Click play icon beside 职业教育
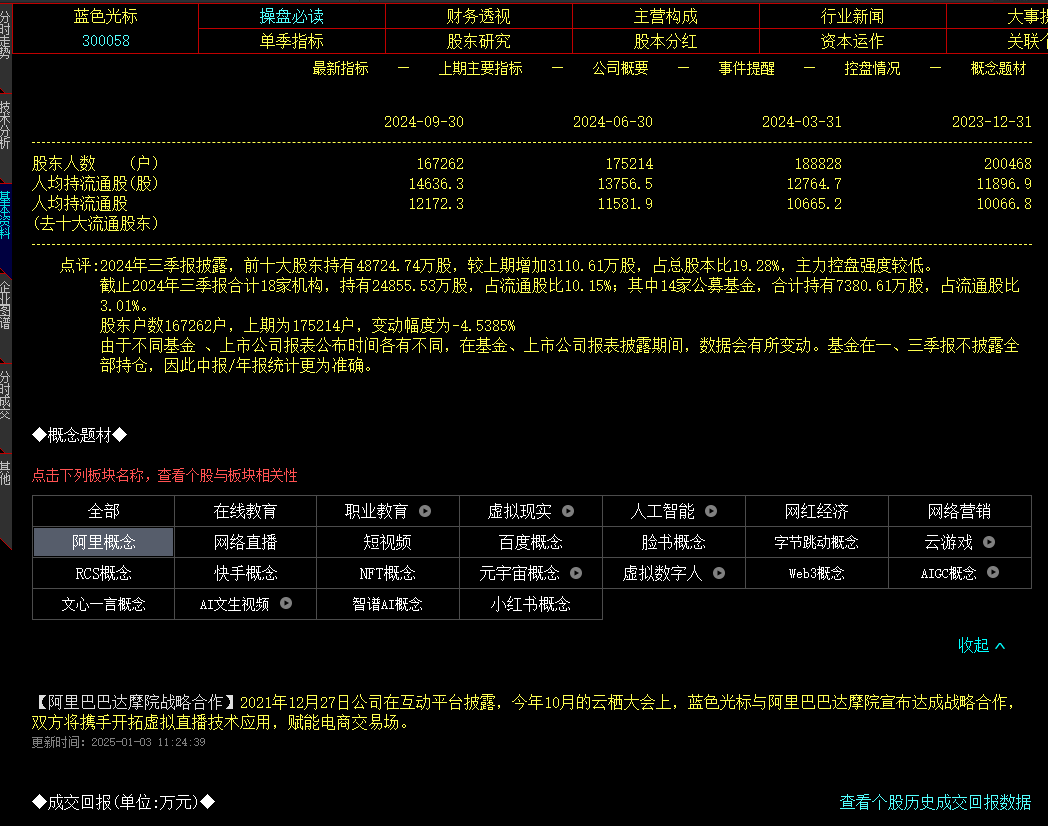The height and width of the screenshot is (826, 1048). (425, 511)
